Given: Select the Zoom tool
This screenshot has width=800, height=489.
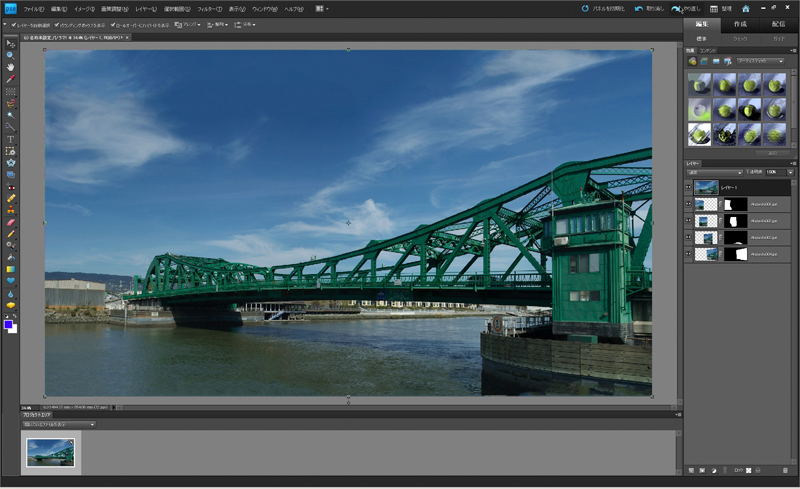Looking at the screenshot, I should click(x=11, y=55).
